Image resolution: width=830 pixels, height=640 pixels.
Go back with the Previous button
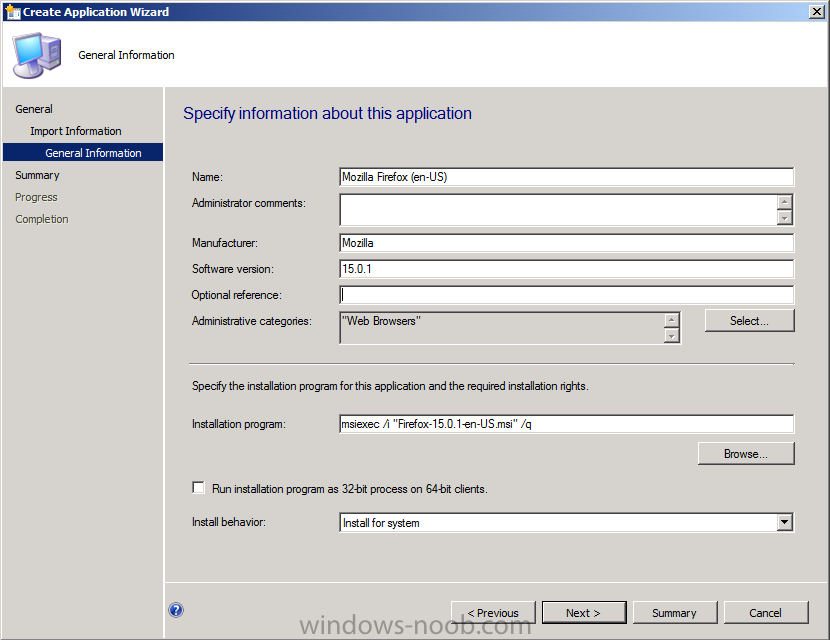pyautogui.click(x=493, y=612)
